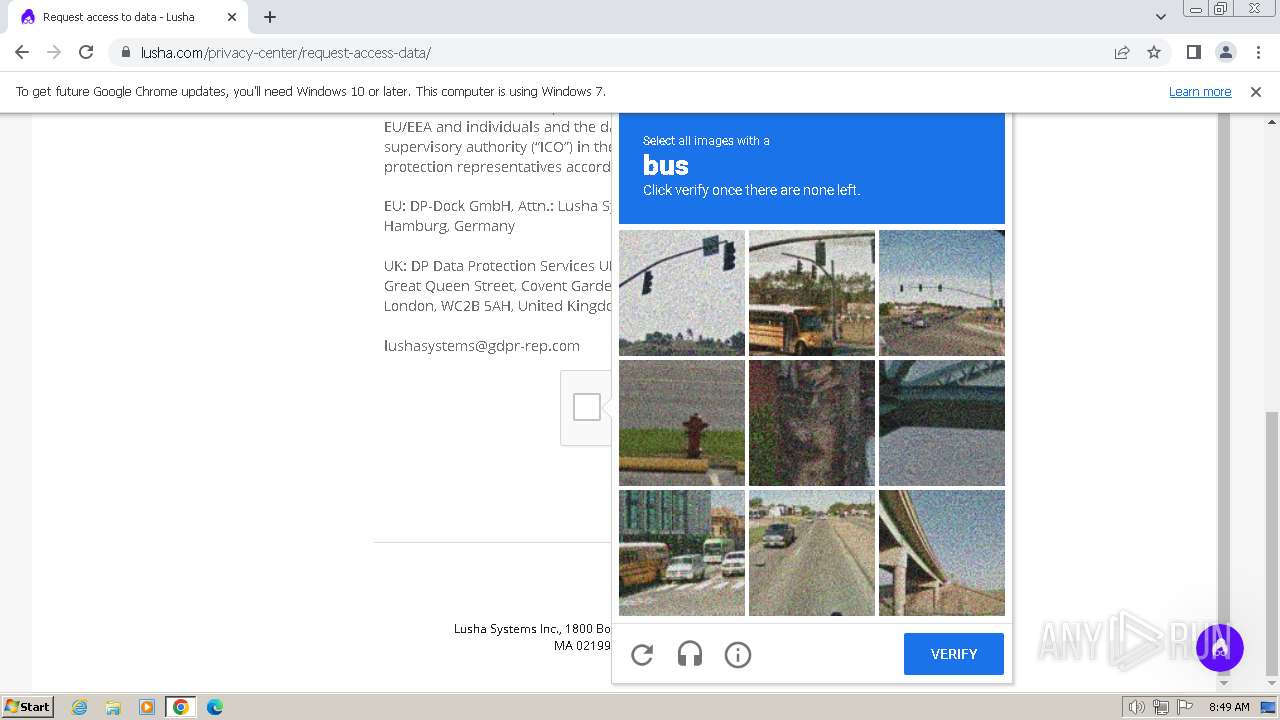Click the address bar URL field
Viewport: 1280px width, 720px height.
(610, 53)
